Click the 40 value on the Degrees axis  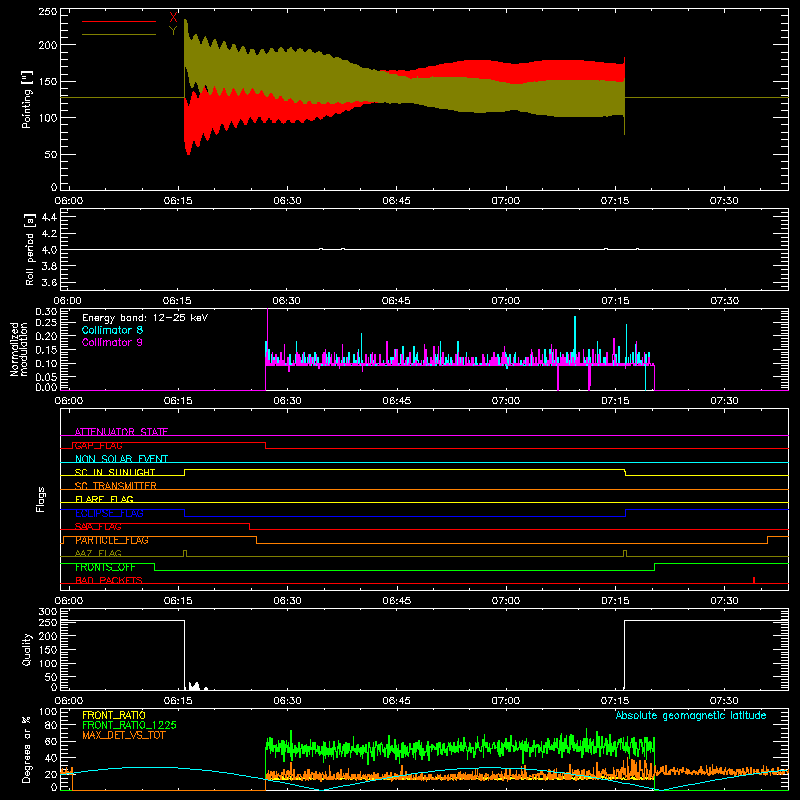[x=52, y=759]
